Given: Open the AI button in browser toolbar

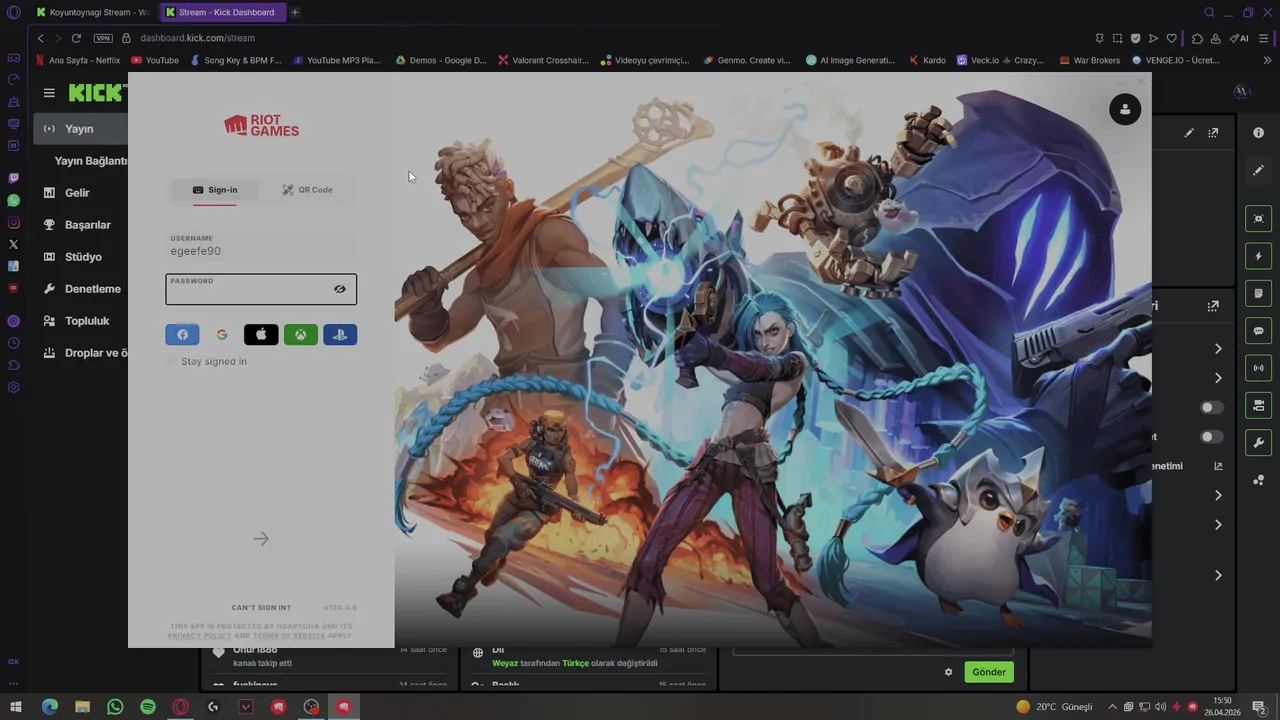Looking at the screenshot, I should (x=1240, y=38).
